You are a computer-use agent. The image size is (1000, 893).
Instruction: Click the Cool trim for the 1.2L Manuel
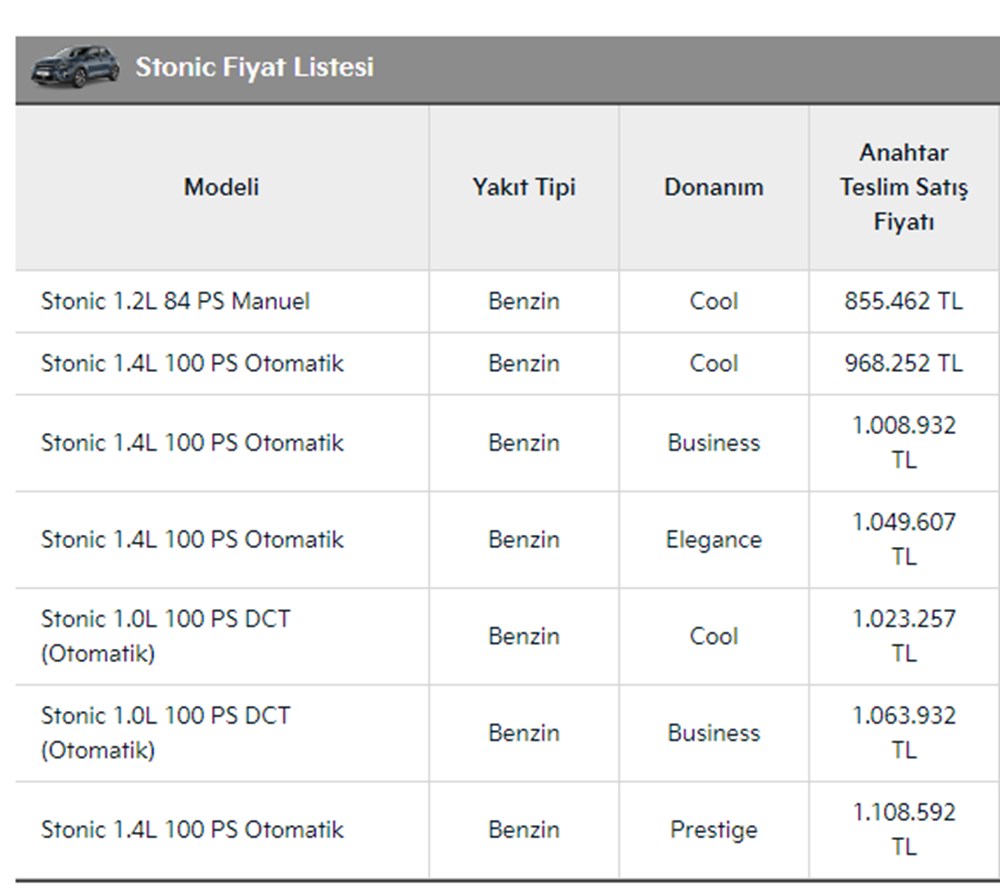point(713,301)
